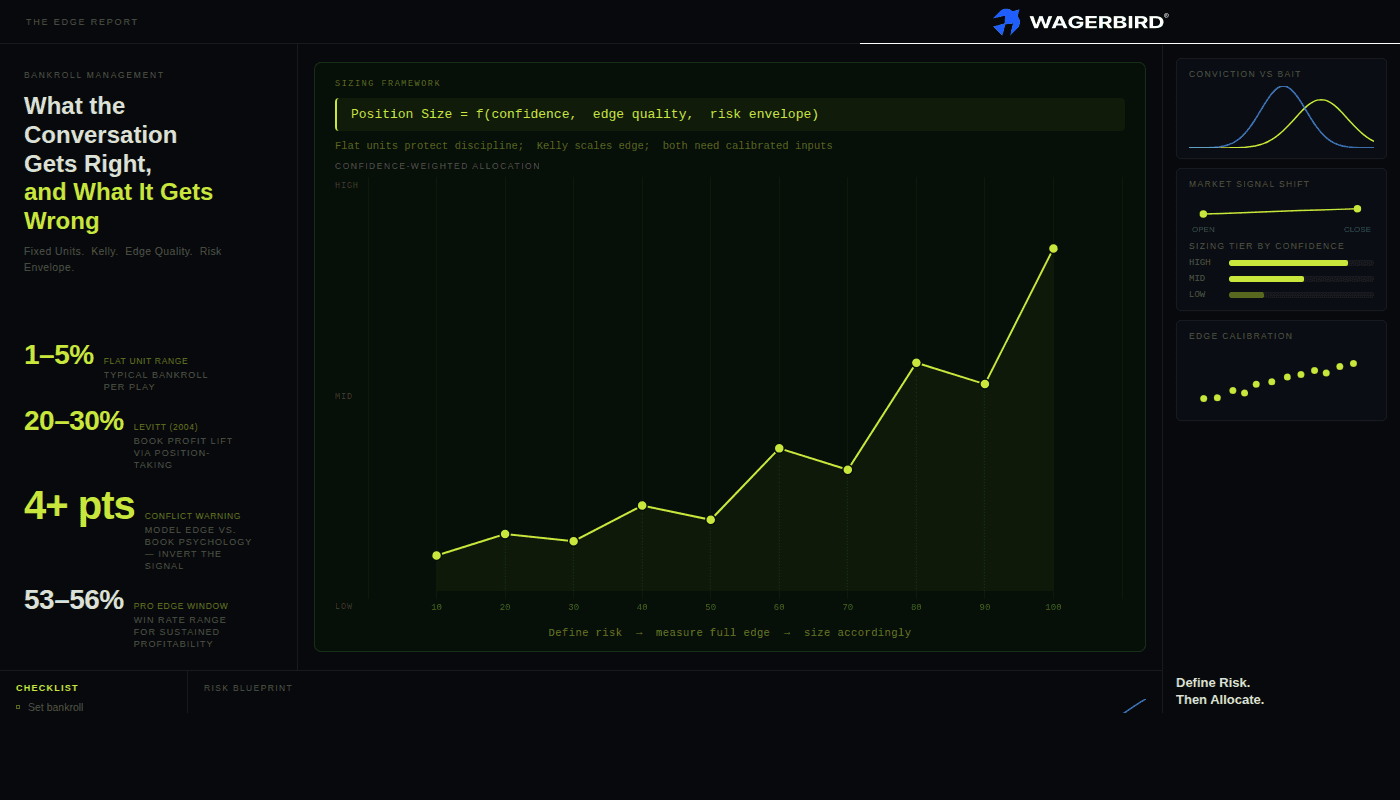
Task: Click the Set bankroll checklist text
Action: [x=56, y=707]
